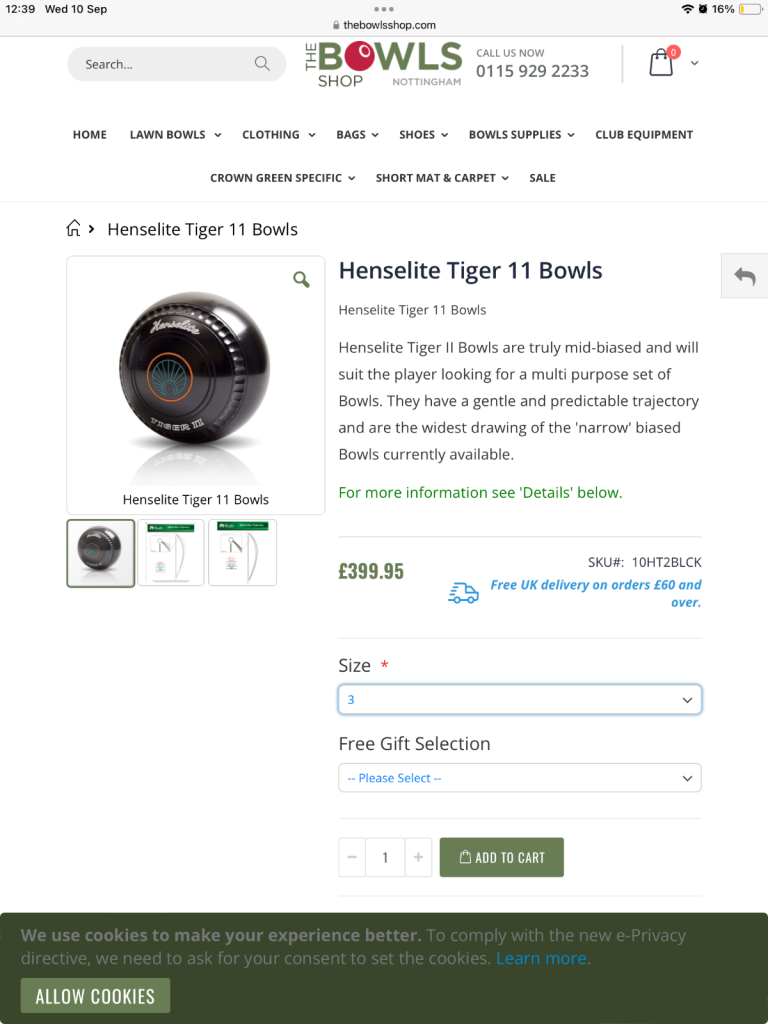Expand the Lawn Bowls menu

(x=175, y=135)
